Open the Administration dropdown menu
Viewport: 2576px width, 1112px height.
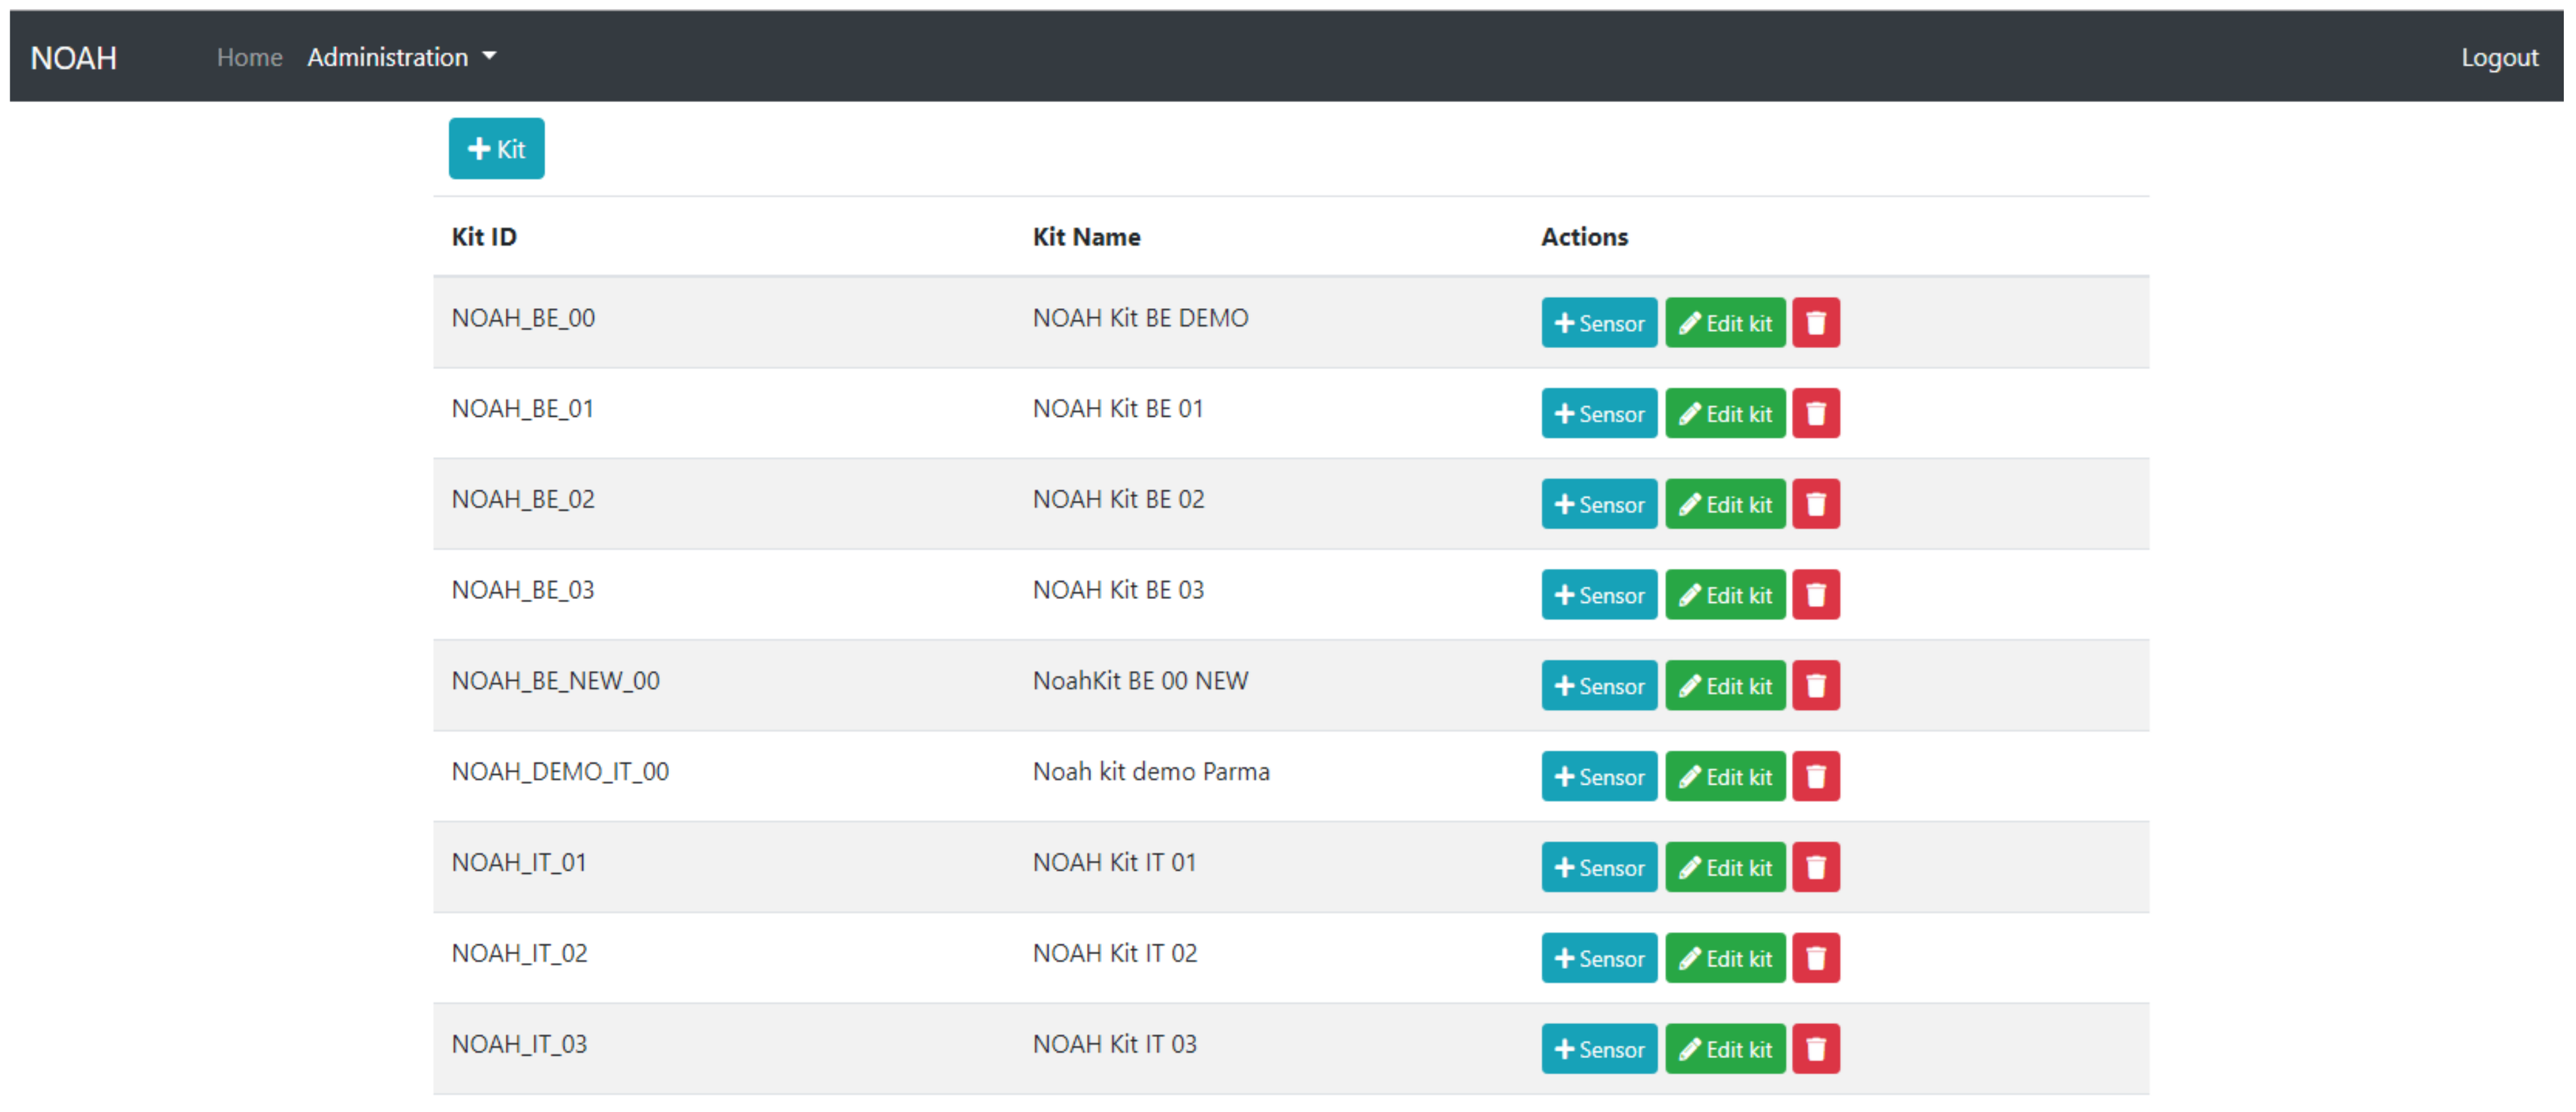tap(401, 57)
